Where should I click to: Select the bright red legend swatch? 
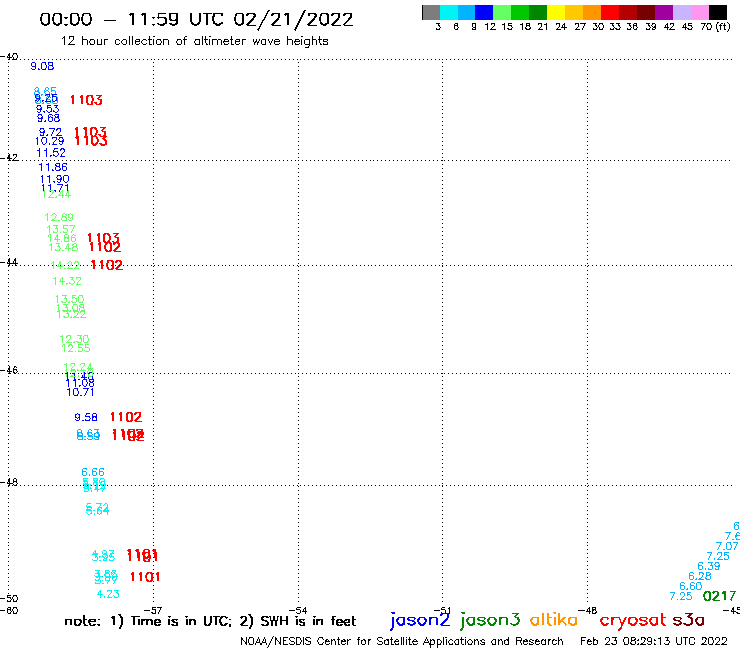tap(610, 12)
